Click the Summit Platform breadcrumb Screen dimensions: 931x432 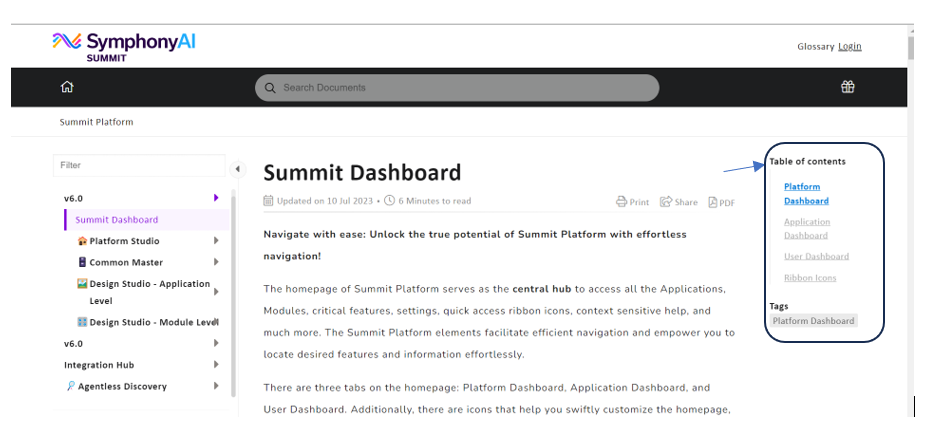[x=96, y=122]
